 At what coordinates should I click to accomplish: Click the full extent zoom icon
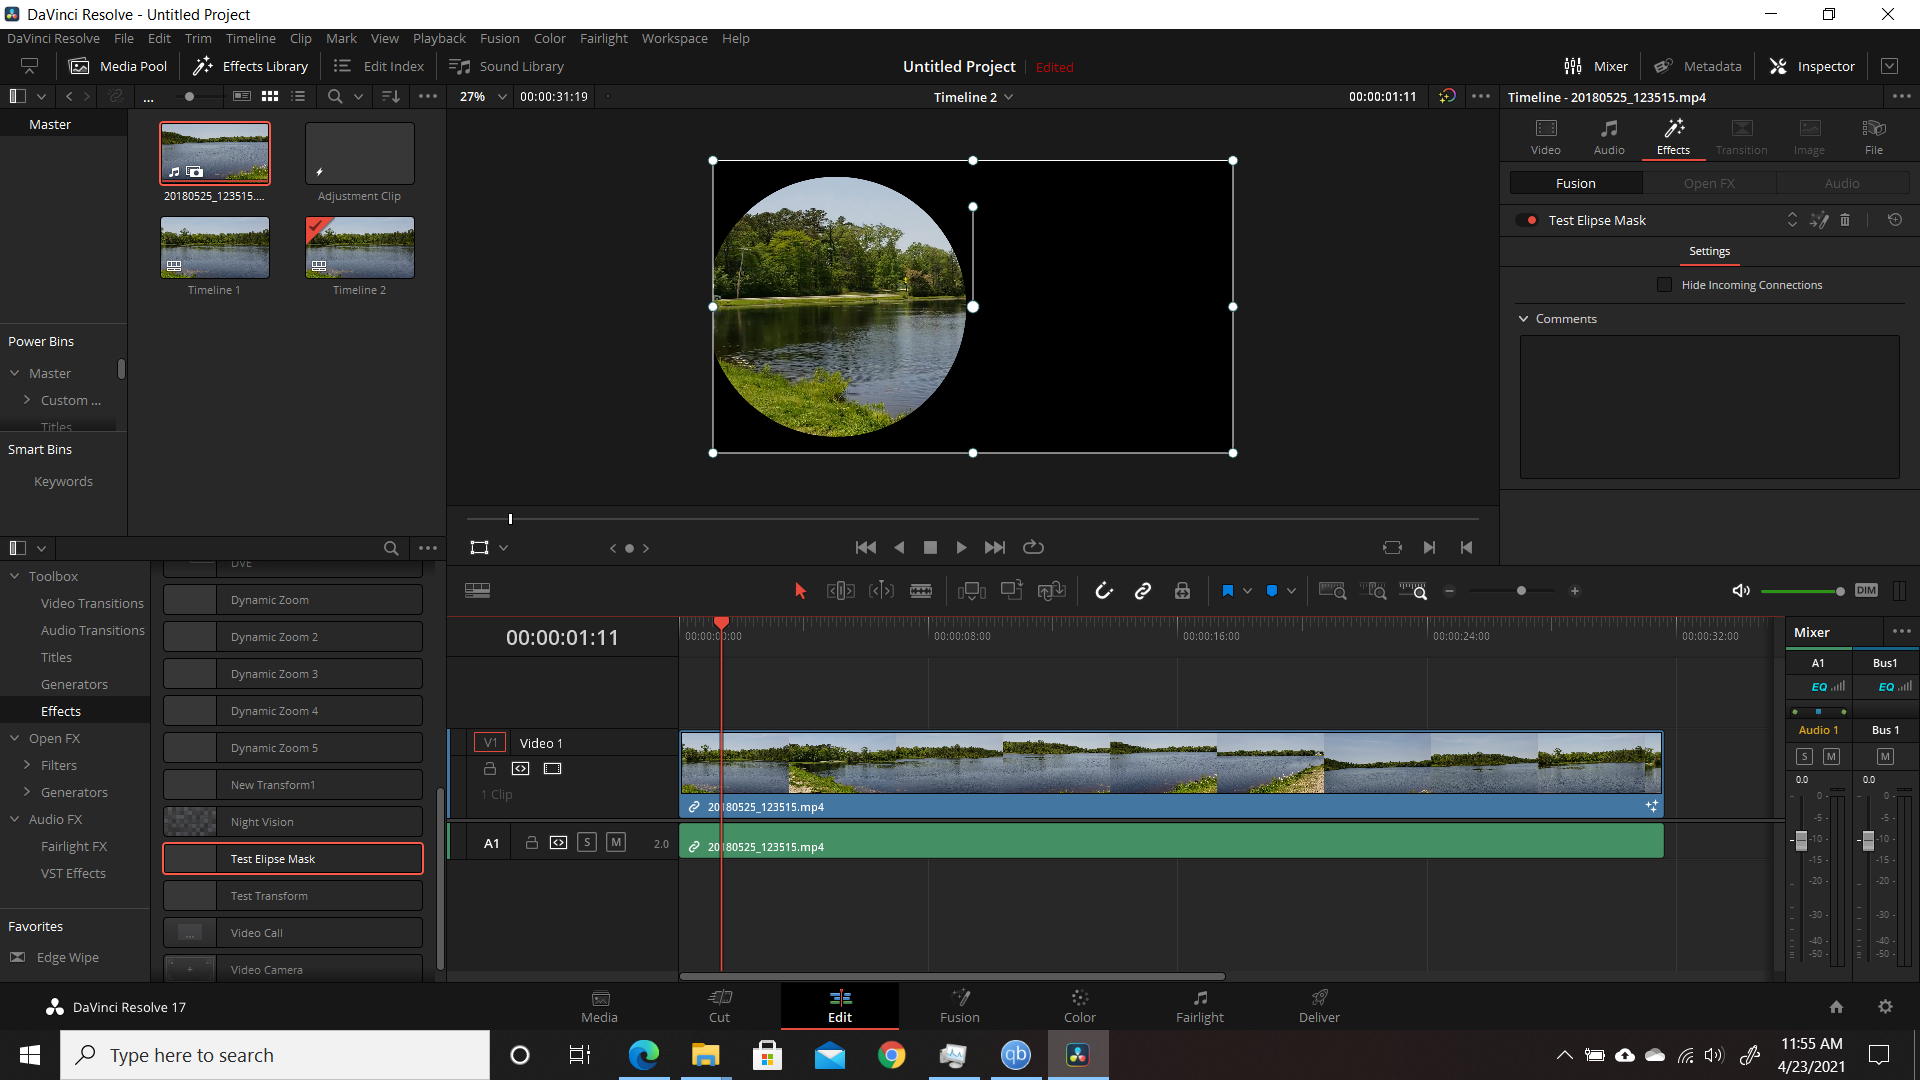pyautogui.click(x=1333, y=591)
